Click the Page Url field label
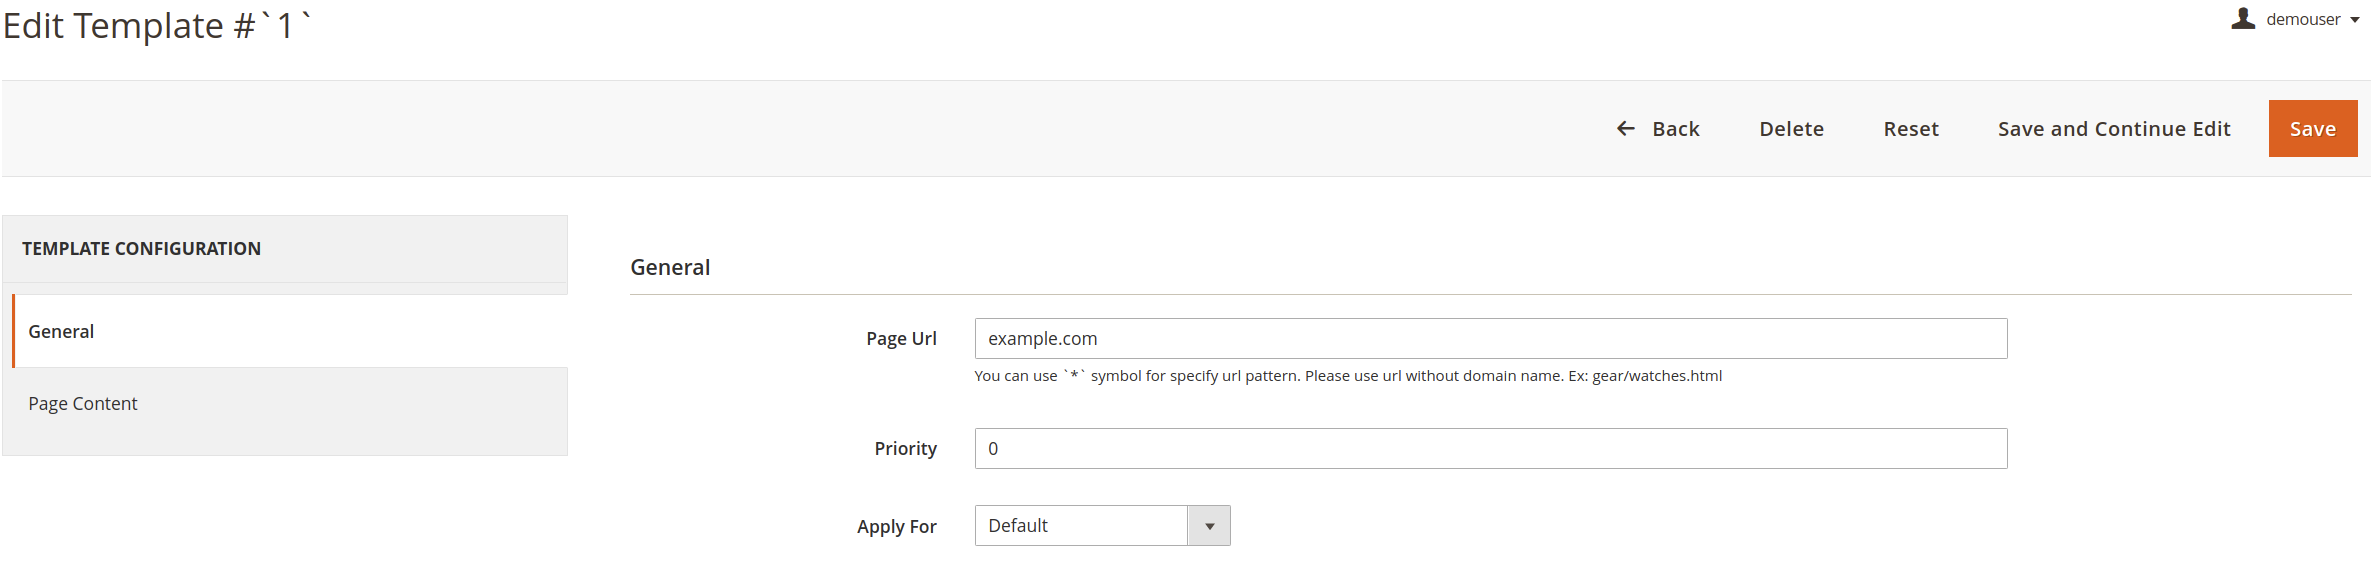Image resolution: width=2371 pixels, height=563 pixels. [x=901, y=339]
